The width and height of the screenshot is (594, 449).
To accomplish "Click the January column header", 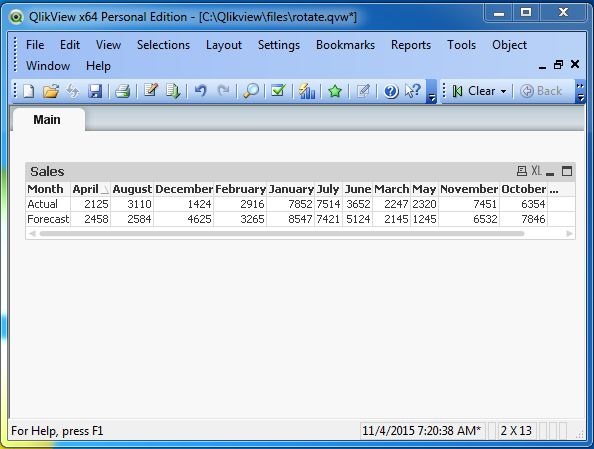I will pyautogui.click(x=291, y=189).
